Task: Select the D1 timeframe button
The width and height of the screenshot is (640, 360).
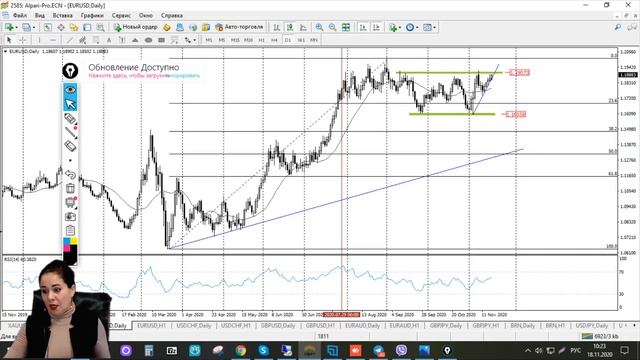Action: (x=288, y=40)
